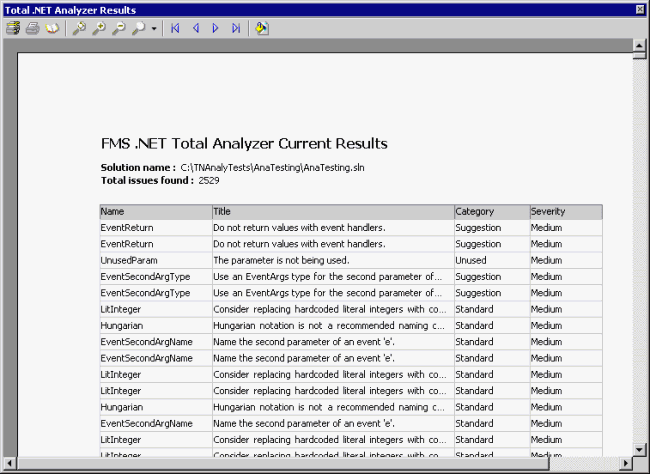Click the plain magnifier zoom icon
The height and width of the screenshot is (474, 650).
[x=138, y=28]
